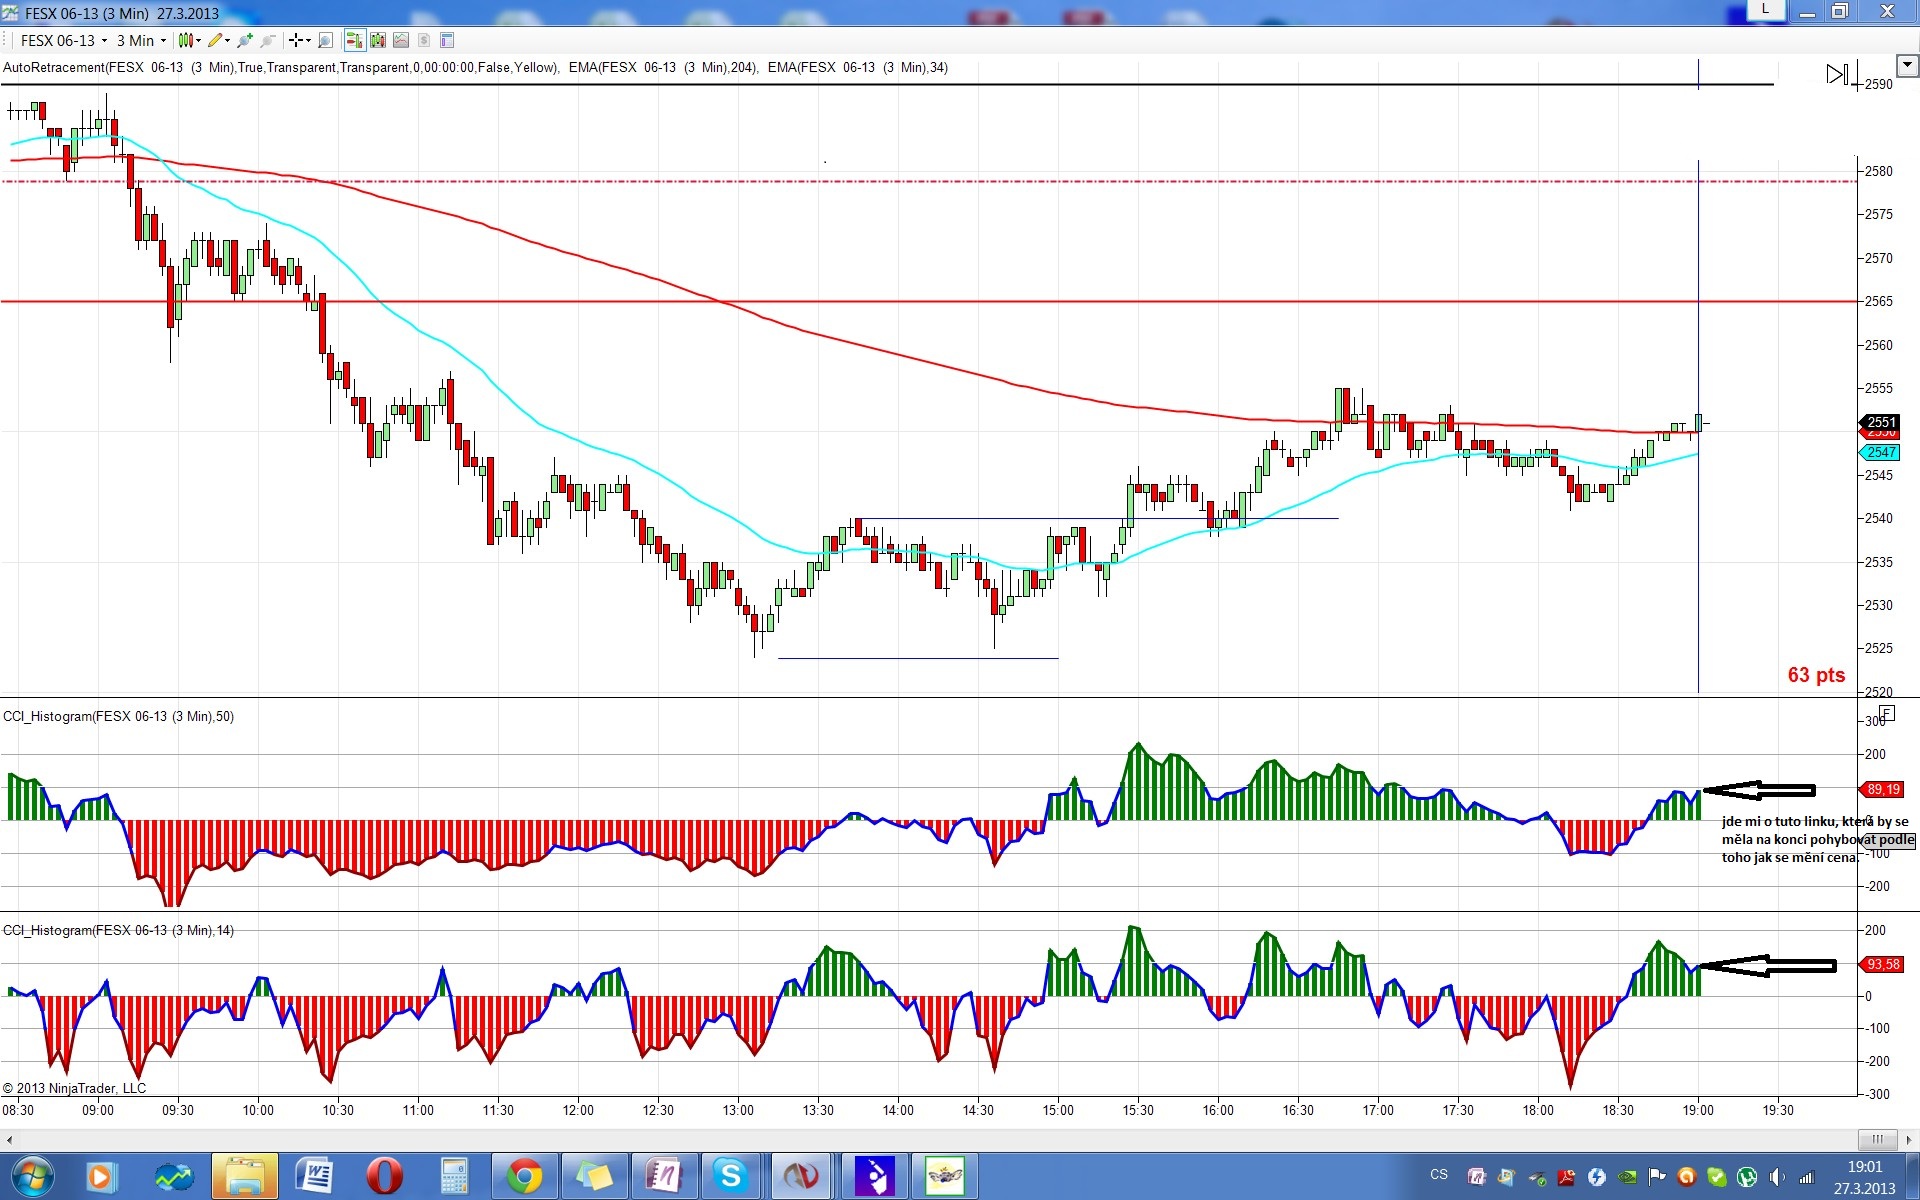Toggle the Chart Trader panel icon
Viewport: 1920px width, 1200px height.
click(354, 41)
